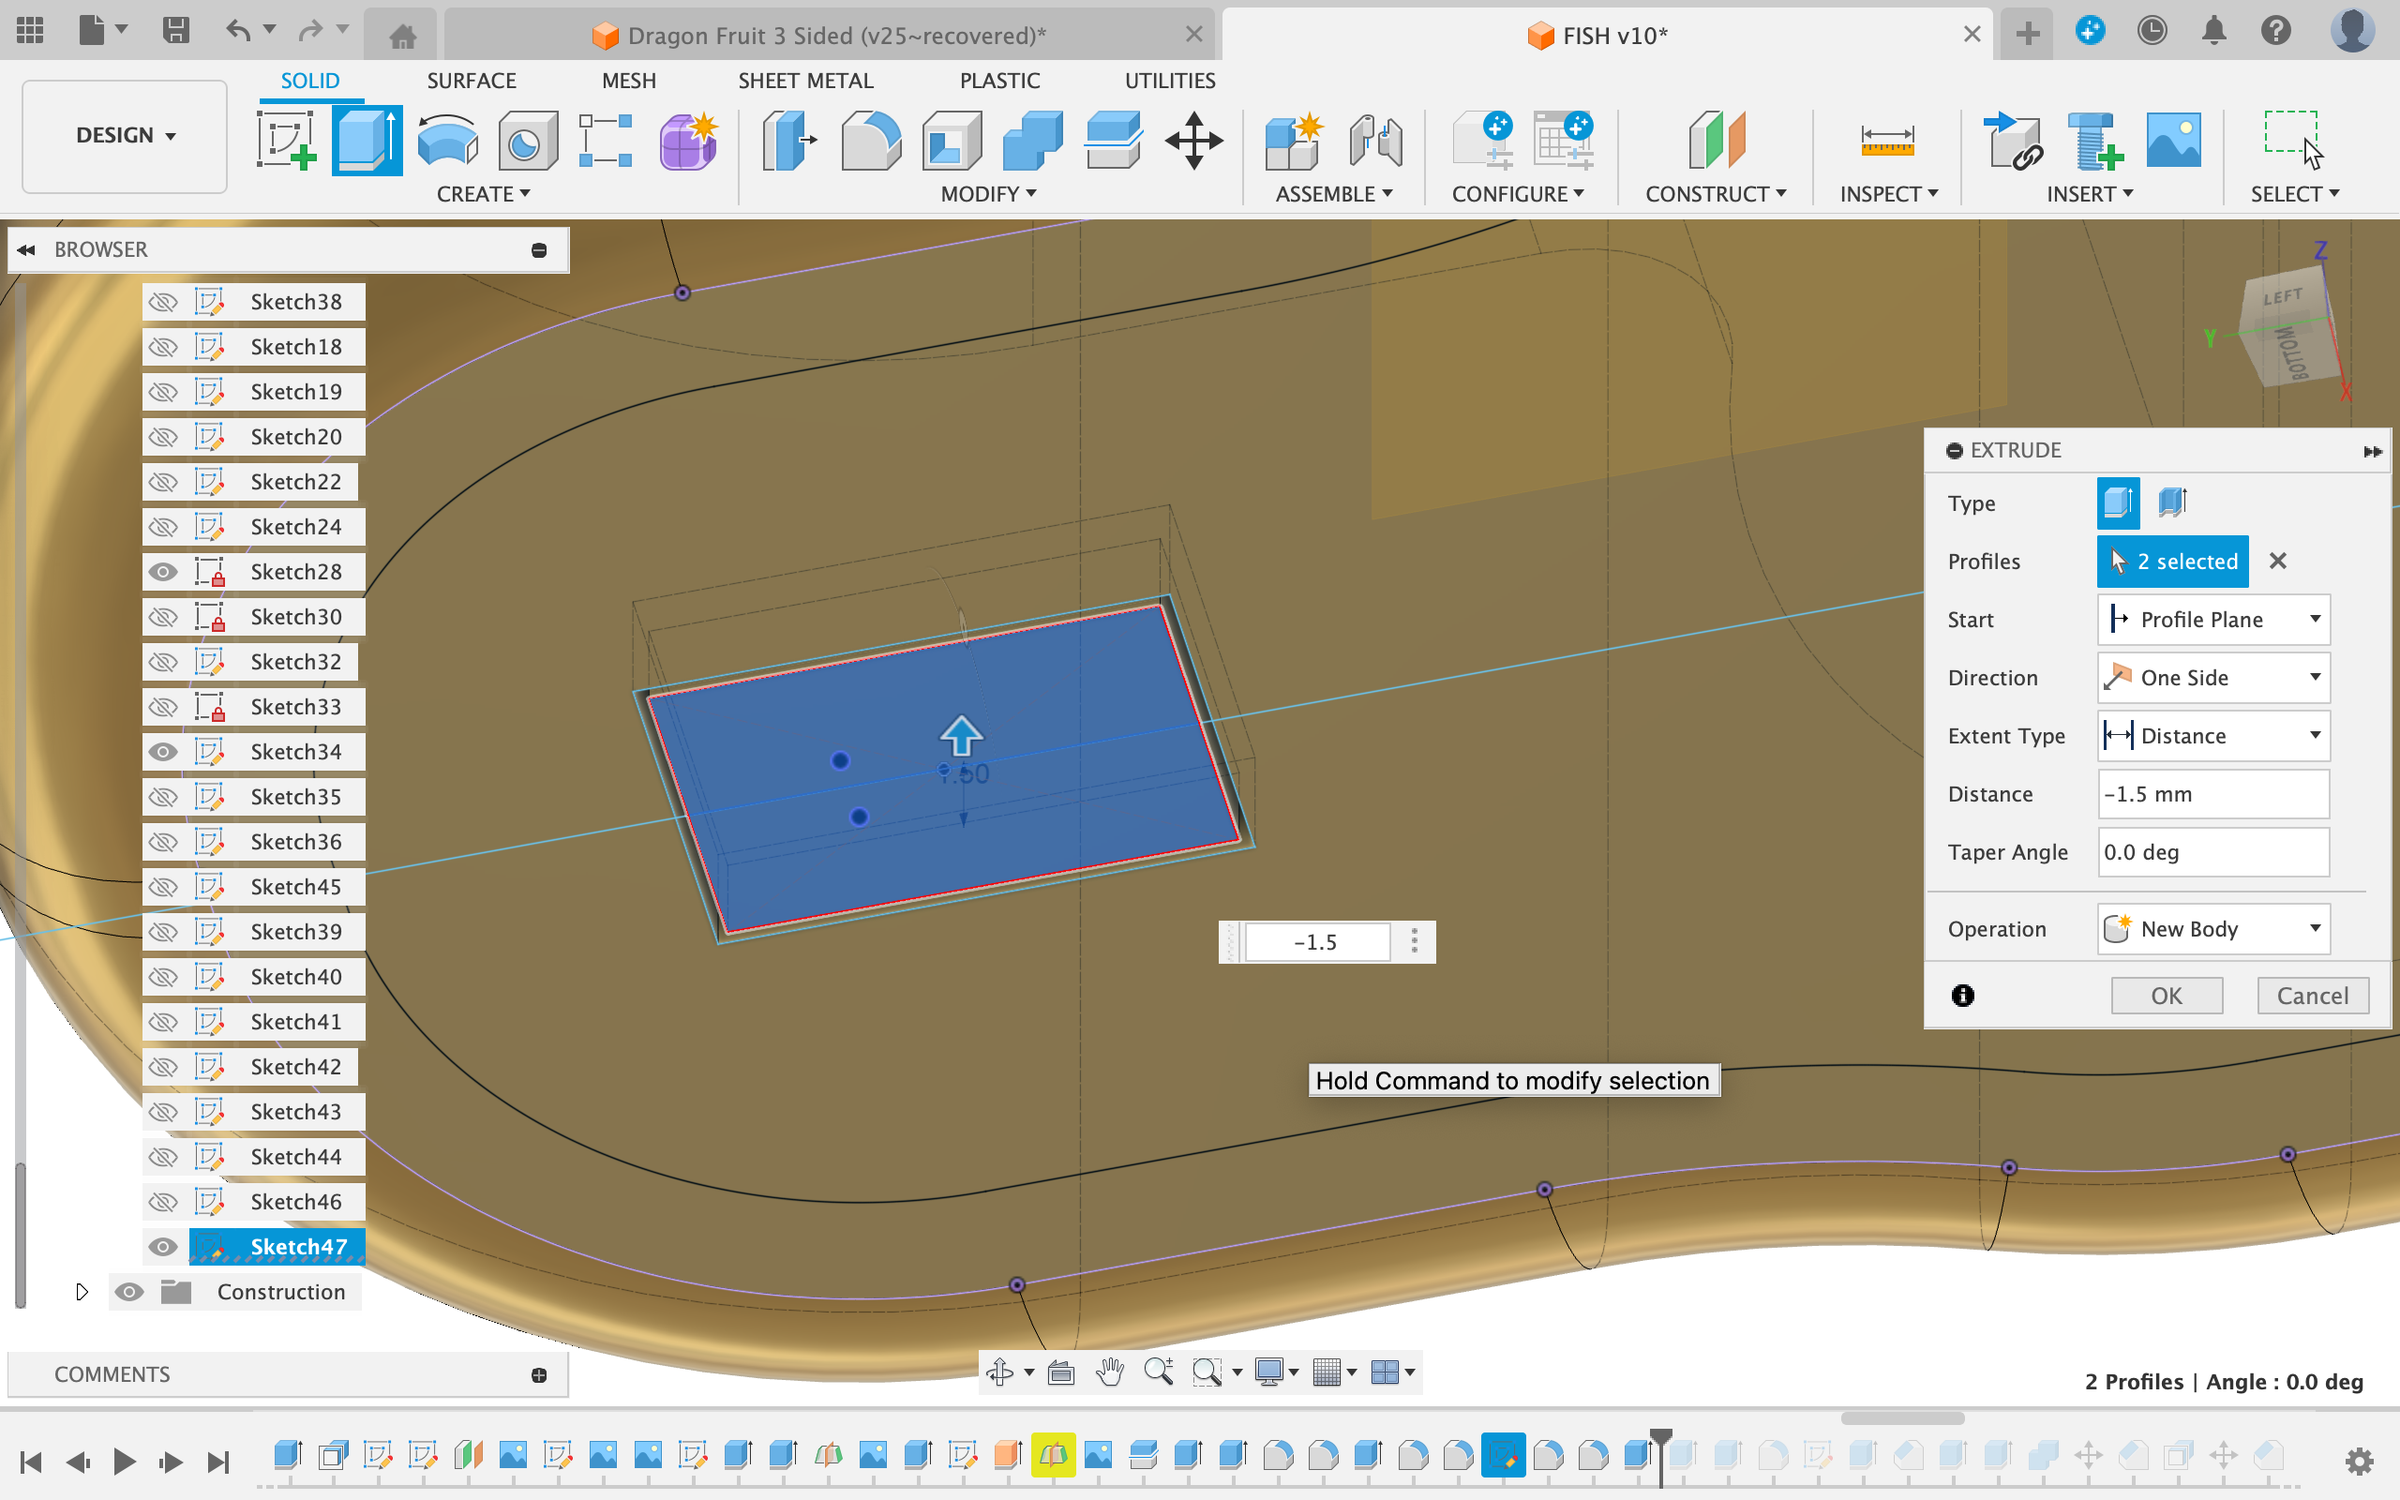Click the Measure ruler icon
This screenshot has width=2400, height=1500.
pyautogui.click(x=1887, y=140)
